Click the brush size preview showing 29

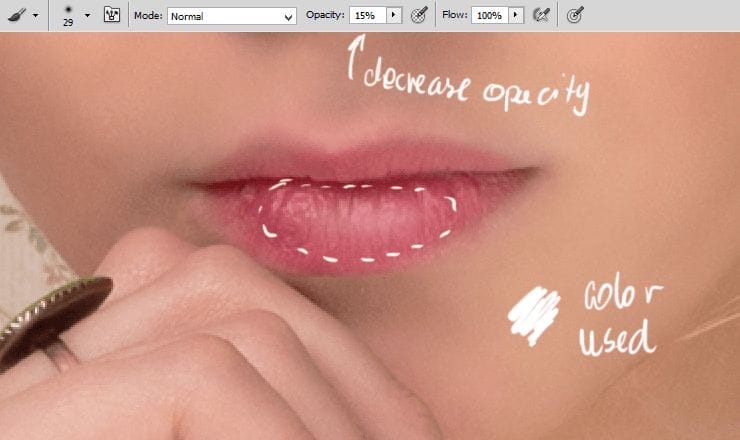(x=68, y=16)
